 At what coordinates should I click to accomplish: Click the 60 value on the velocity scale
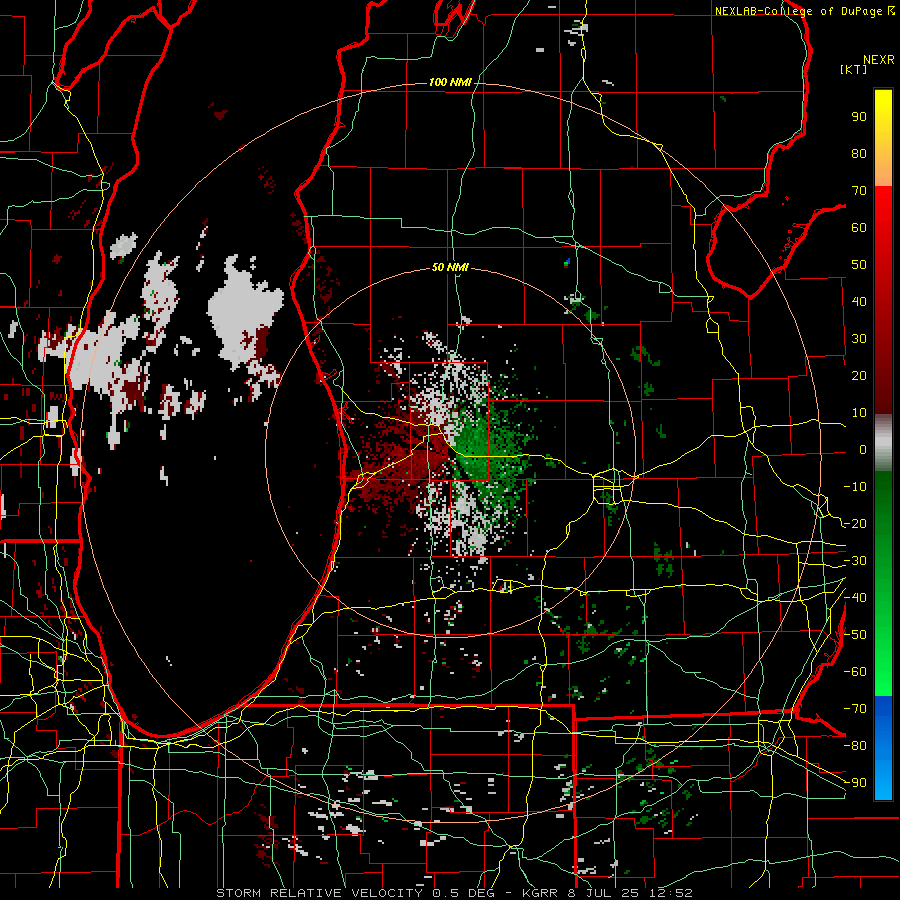pyautogui.click(x=859, y=228)
